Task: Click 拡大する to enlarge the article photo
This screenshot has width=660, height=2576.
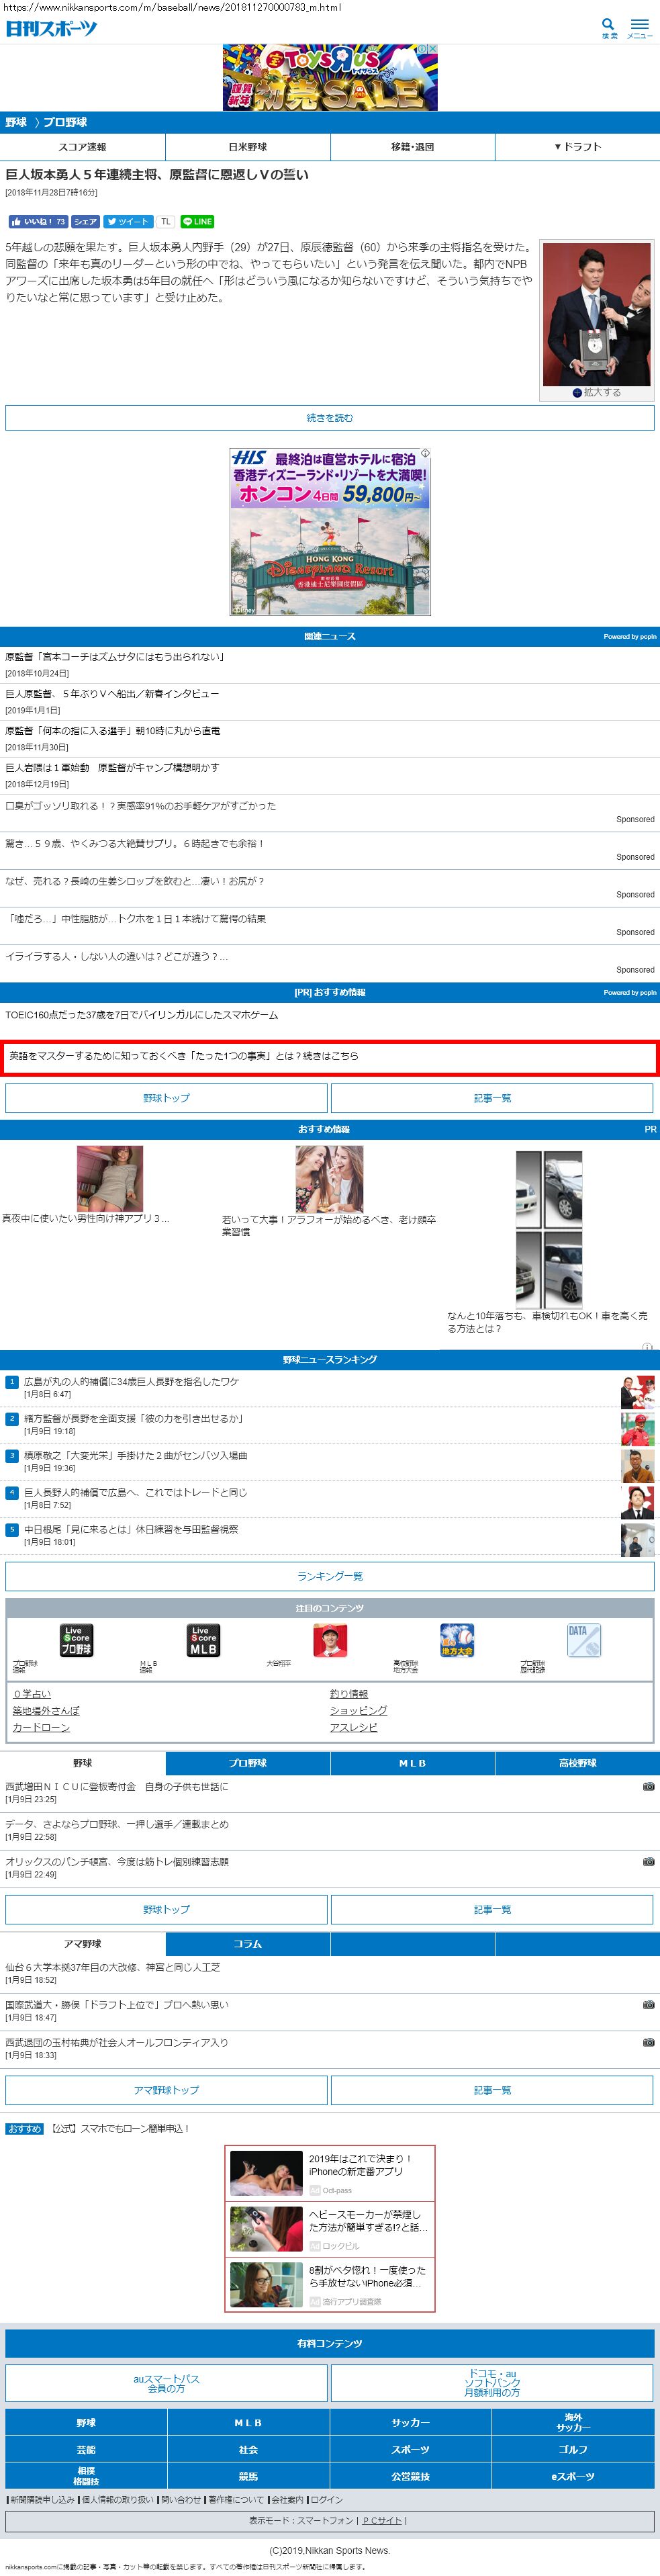Action: click(597, 393)
